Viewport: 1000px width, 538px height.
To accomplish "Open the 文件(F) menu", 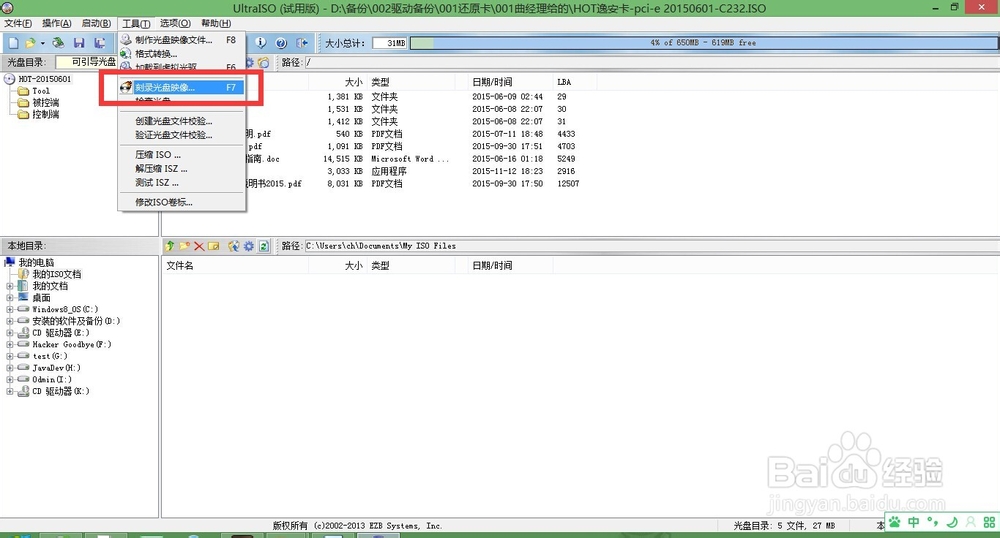I will (18, 23).
